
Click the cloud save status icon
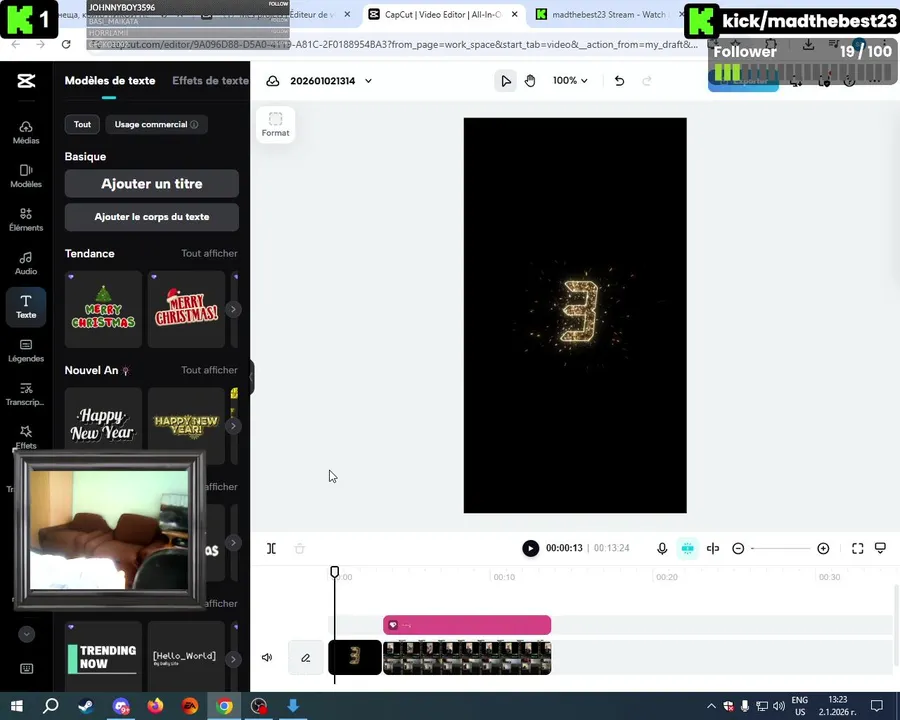coord(273,81)
